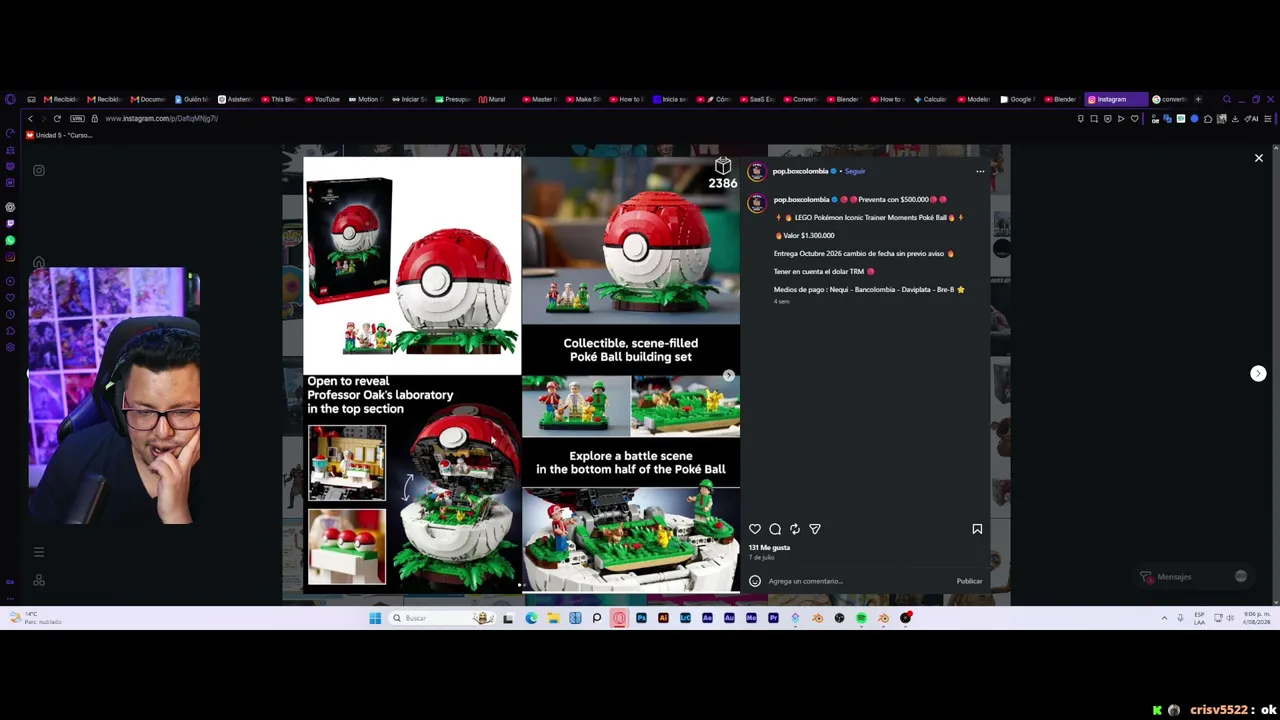Add page to favorites with toolbar heart
The height and width of the screenshot is (720, 1280).
pos(1134,119)
